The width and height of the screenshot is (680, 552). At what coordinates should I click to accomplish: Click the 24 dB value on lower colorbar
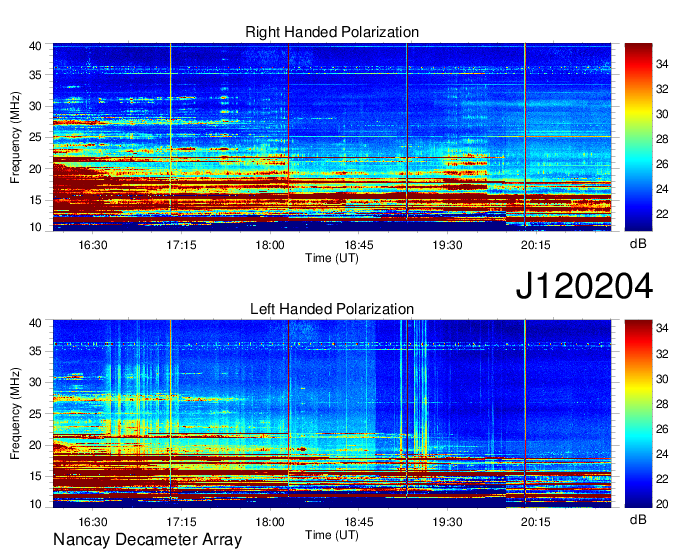tap(662, 454)
